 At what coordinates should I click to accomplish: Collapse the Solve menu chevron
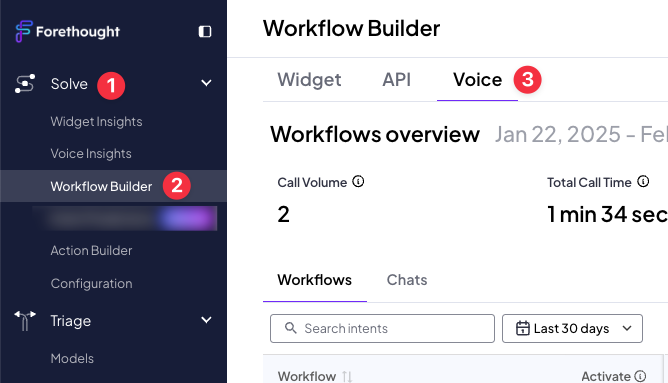click(206, 83)
